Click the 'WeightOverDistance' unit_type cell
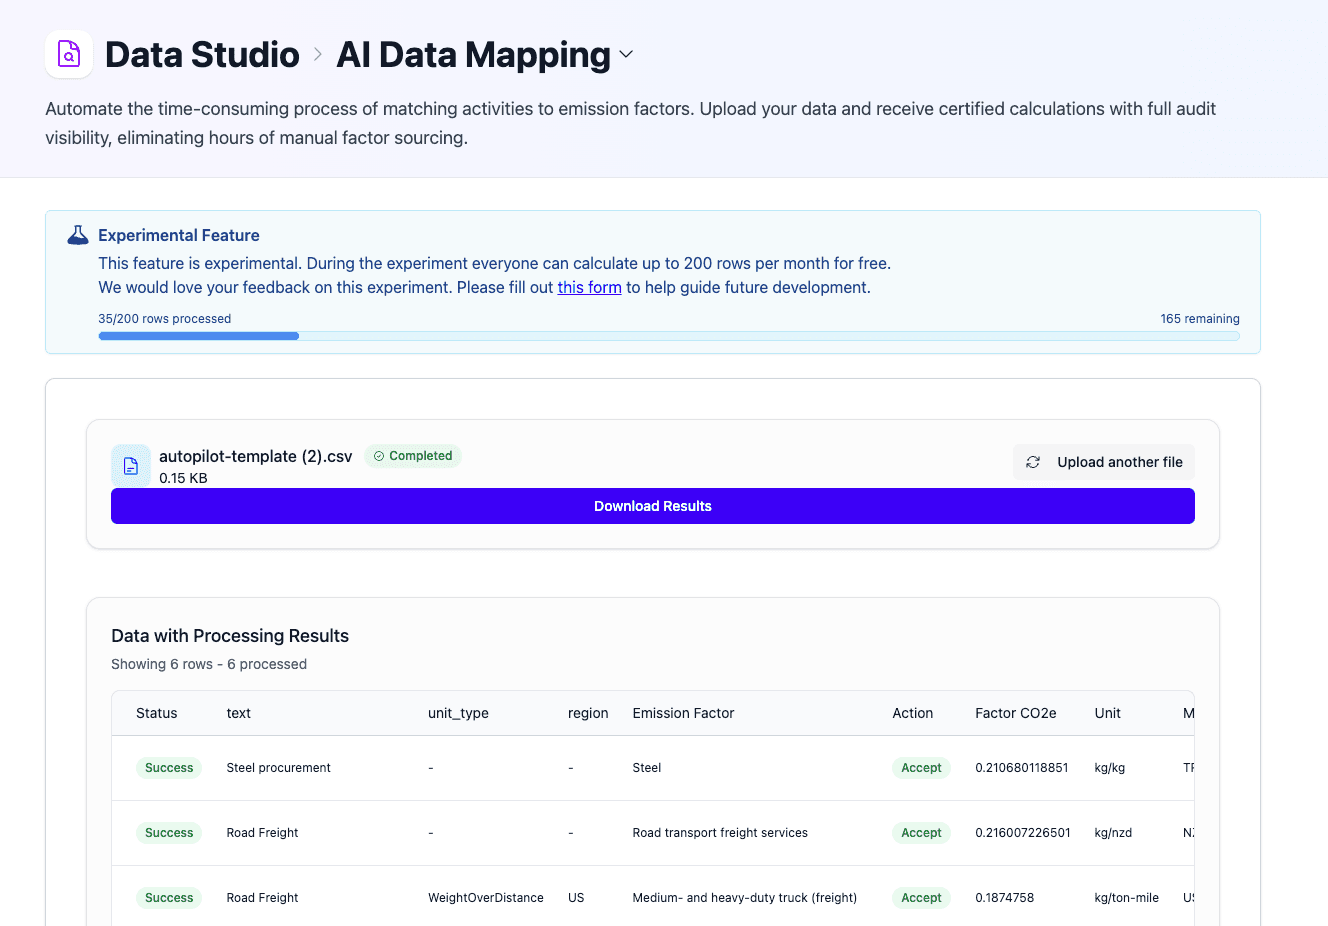Image resolution: width=1328 pixels, height=926 pixels. pyautogui.click(x=486, y=898)
